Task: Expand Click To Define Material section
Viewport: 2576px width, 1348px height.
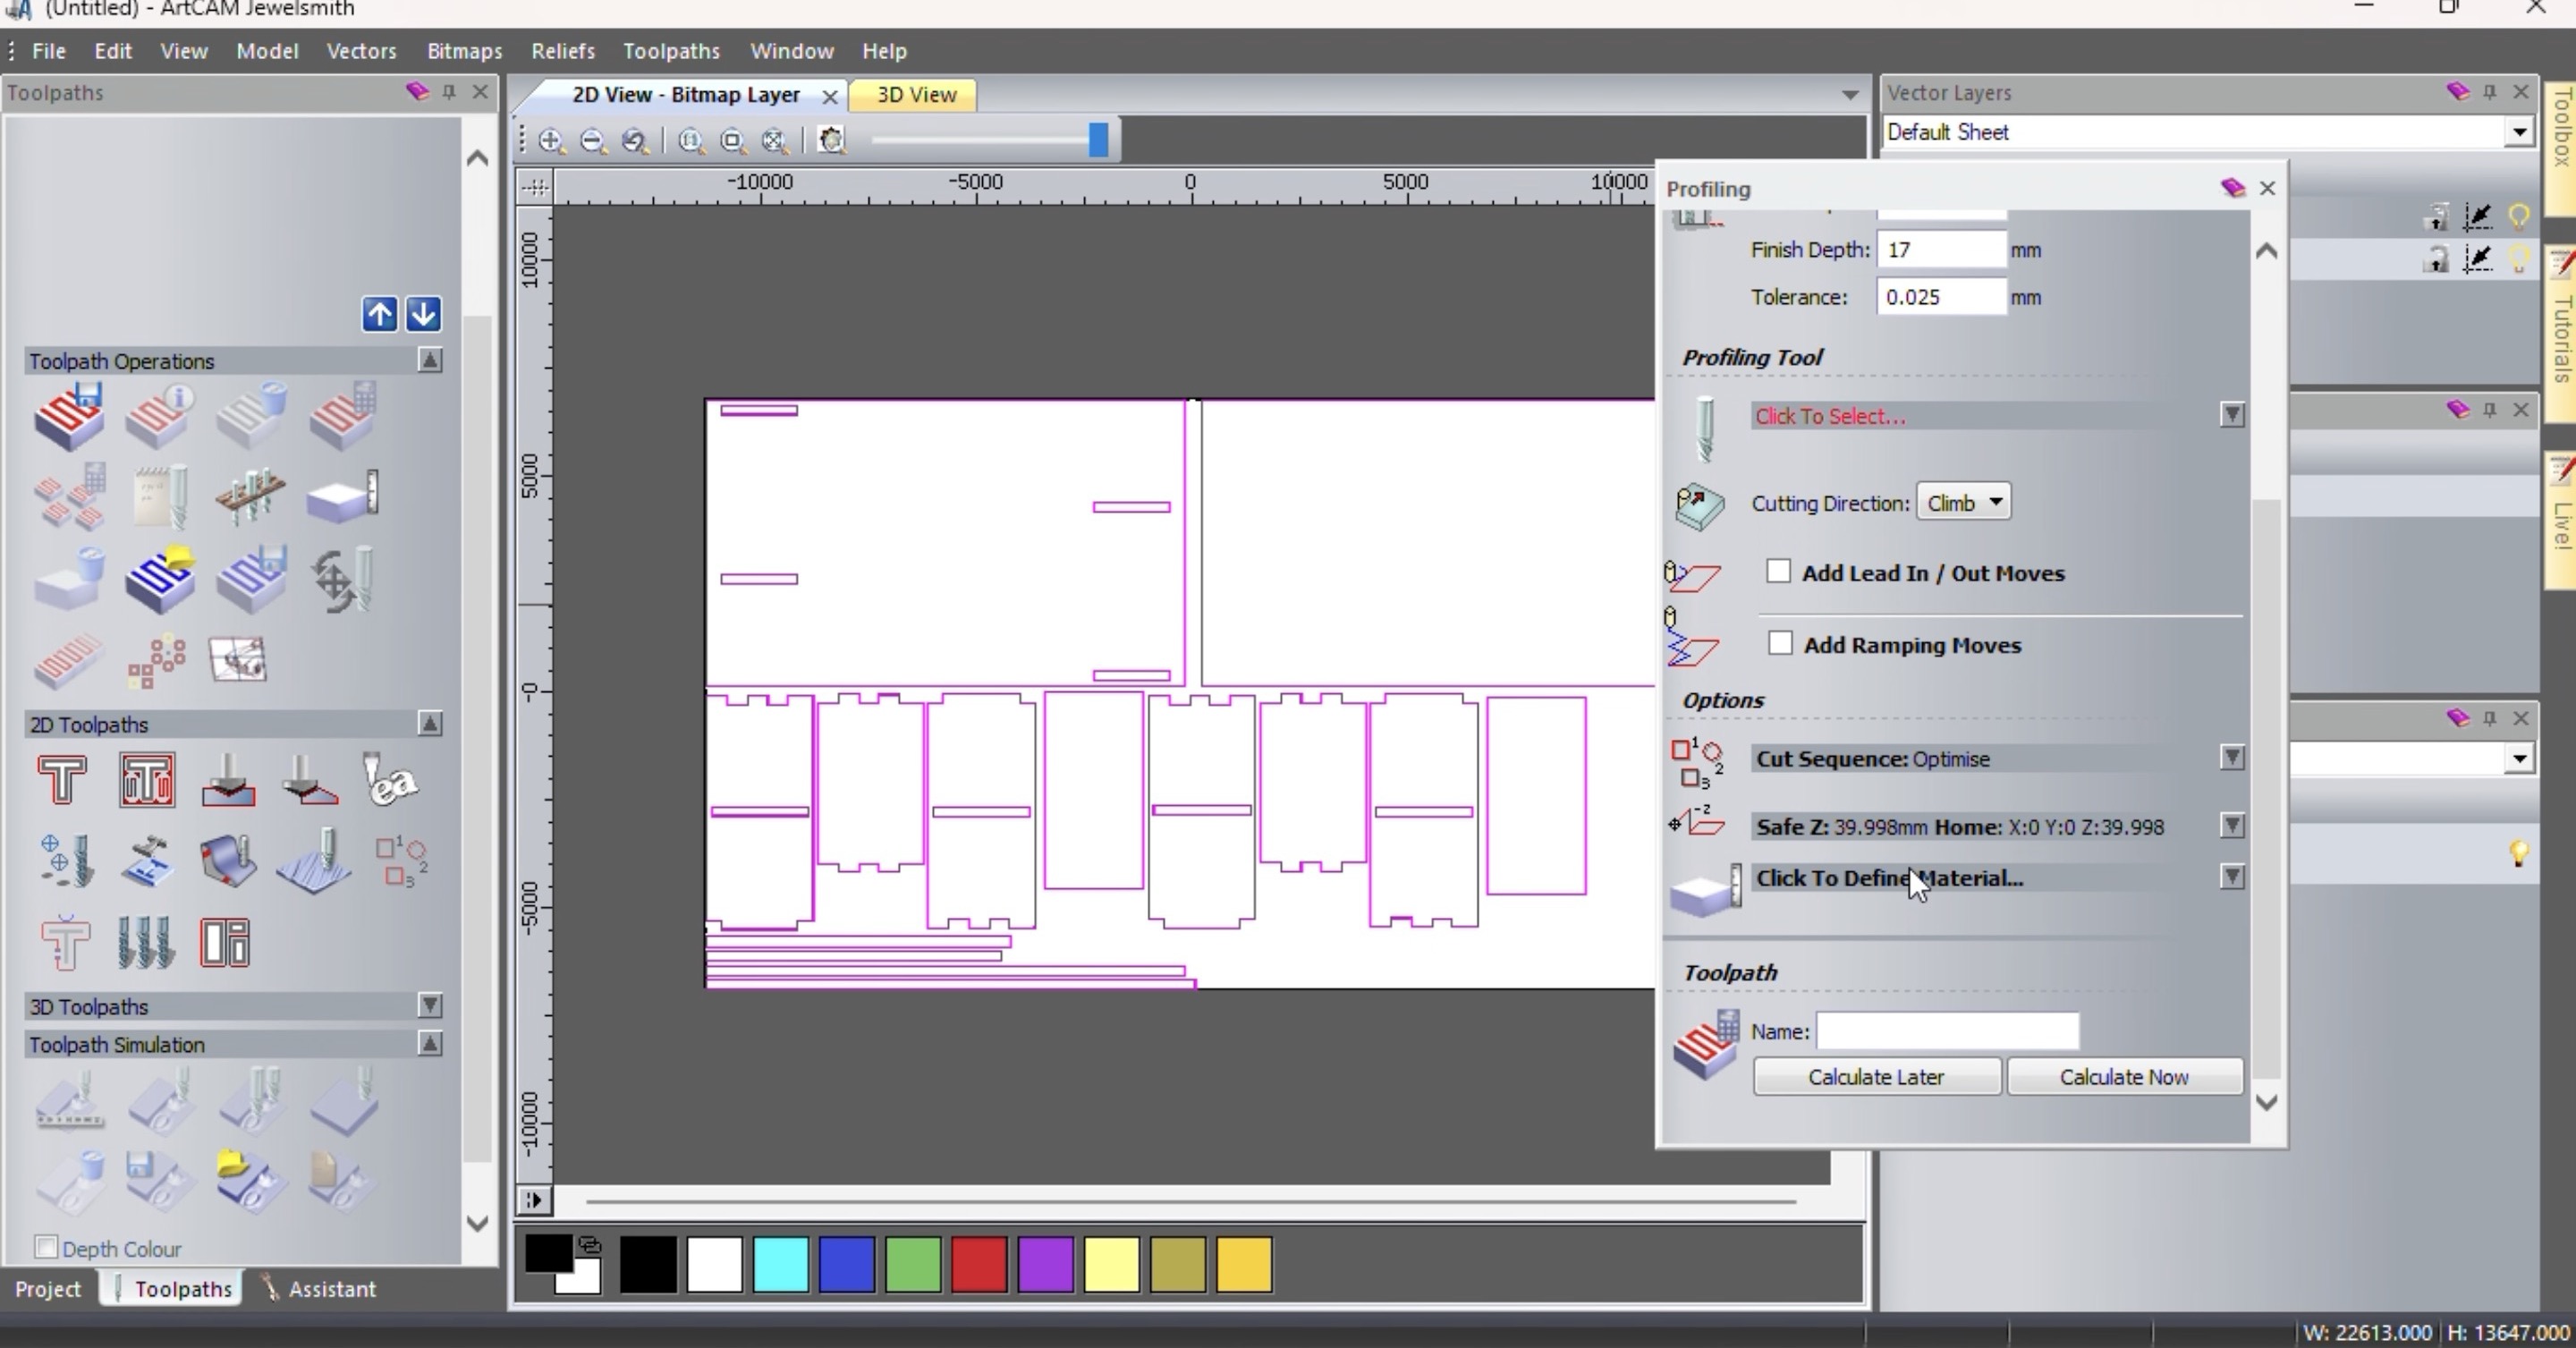Action: click(2232, 876)
